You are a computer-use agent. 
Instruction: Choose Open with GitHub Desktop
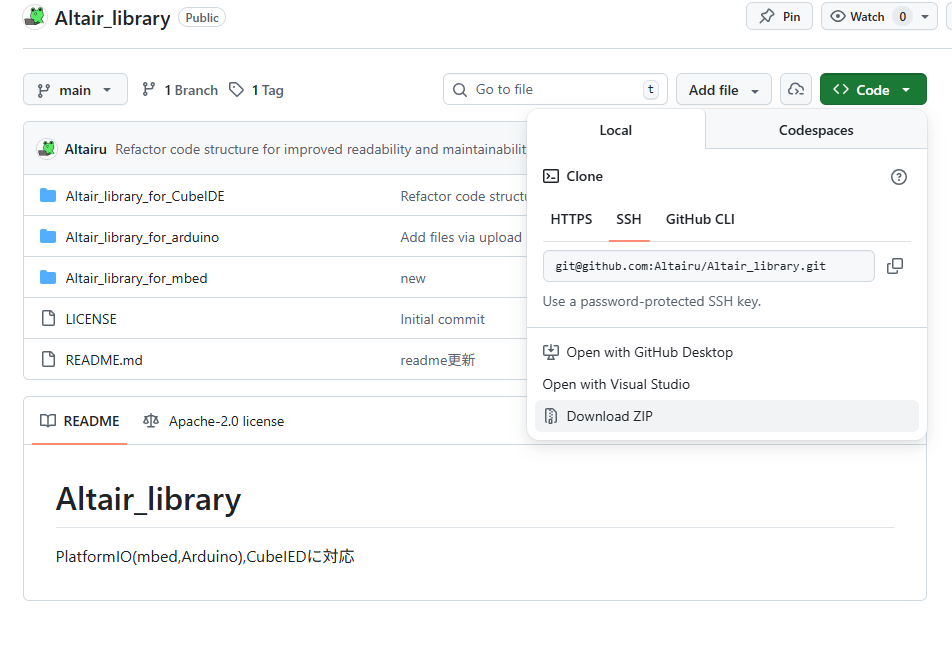pos(649,352)
